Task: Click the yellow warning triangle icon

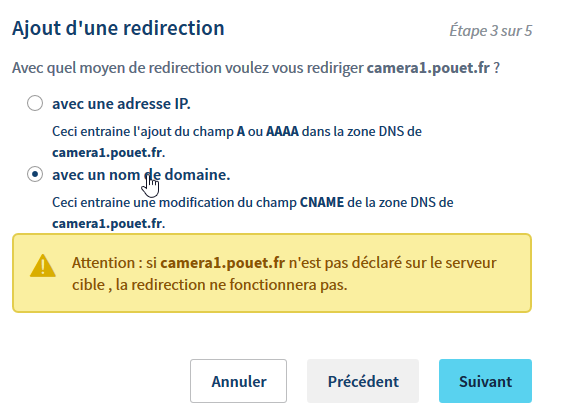Action: (43, 266)
